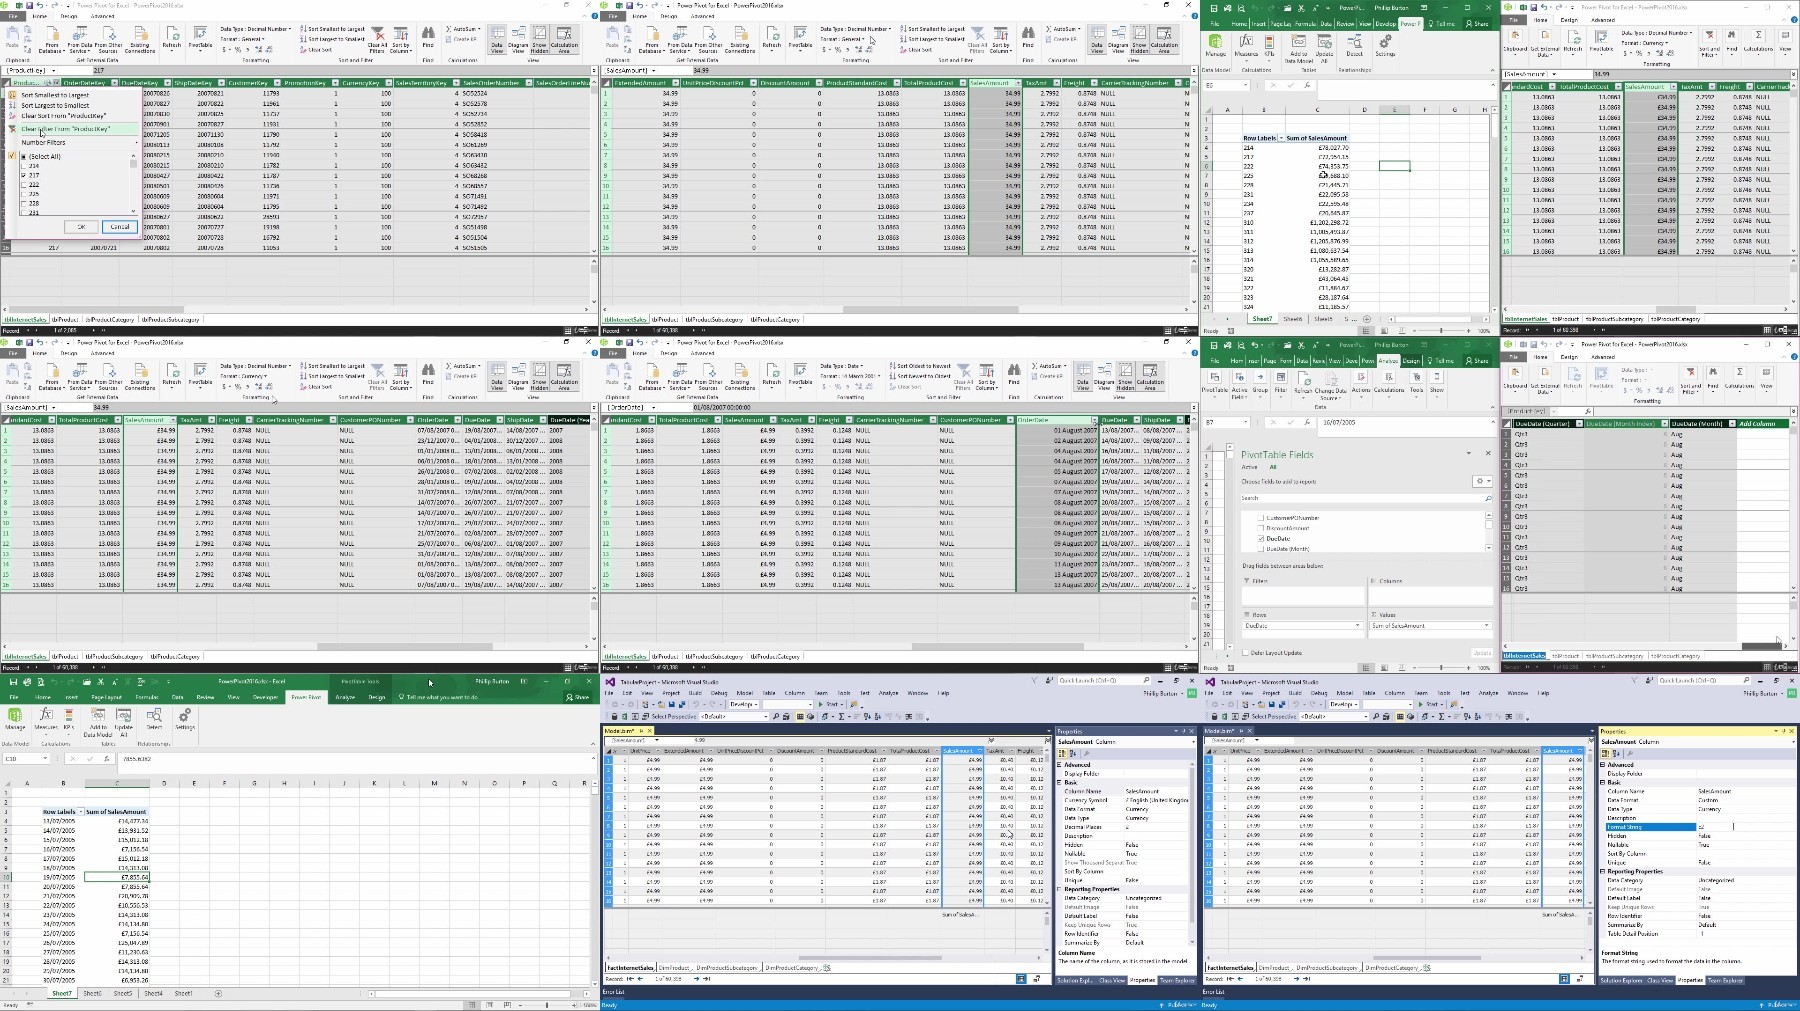
Task: Open DueDate dropdown in Rows area
Action: [x=1357, y=626]
